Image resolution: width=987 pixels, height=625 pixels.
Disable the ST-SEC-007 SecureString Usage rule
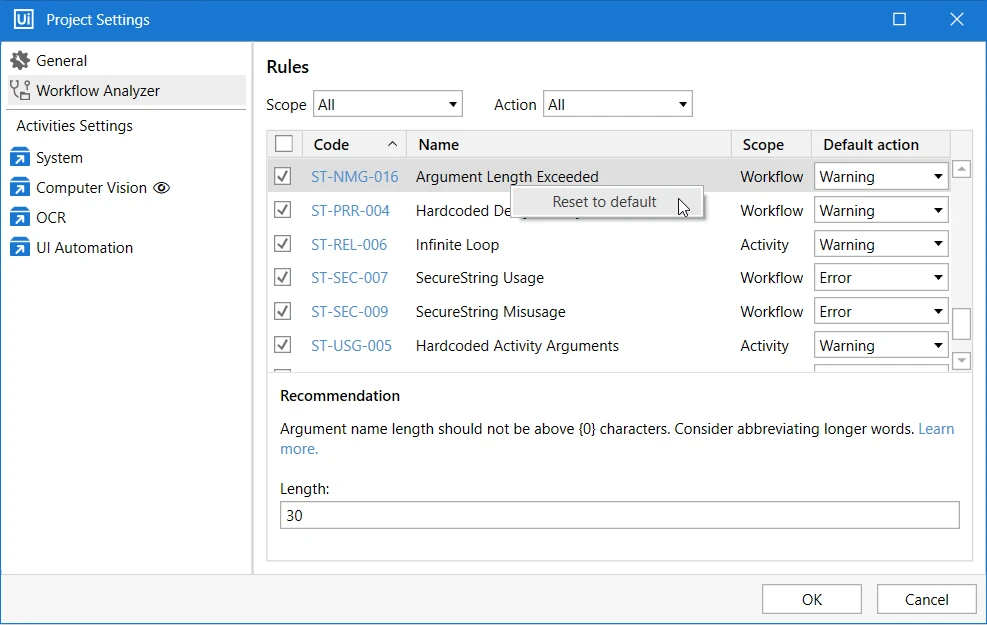(283, 277)
